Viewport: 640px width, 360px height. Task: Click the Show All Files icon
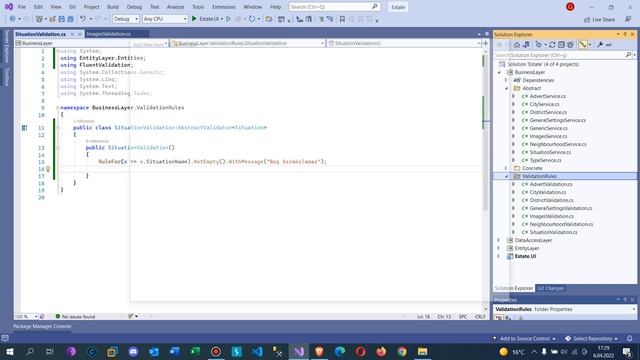[570, 45]
